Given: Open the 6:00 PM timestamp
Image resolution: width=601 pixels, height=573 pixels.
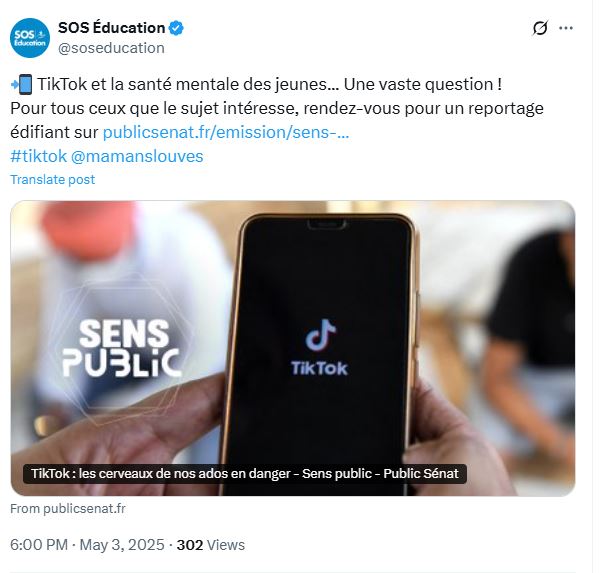Looking at the screenshot, I should click(x=39, y=545).
